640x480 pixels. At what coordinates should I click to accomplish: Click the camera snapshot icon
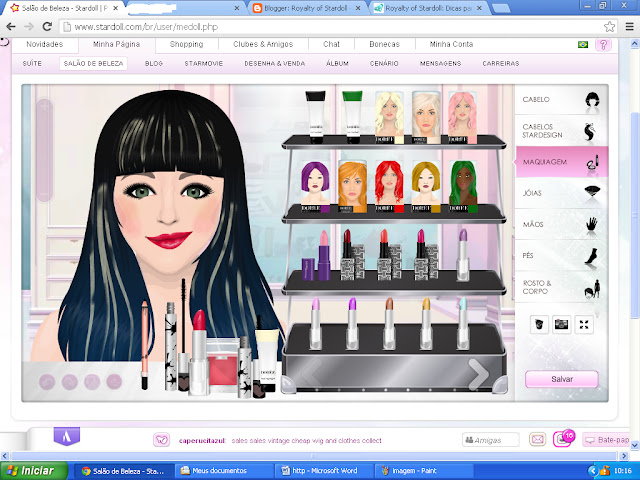point(562,324)
